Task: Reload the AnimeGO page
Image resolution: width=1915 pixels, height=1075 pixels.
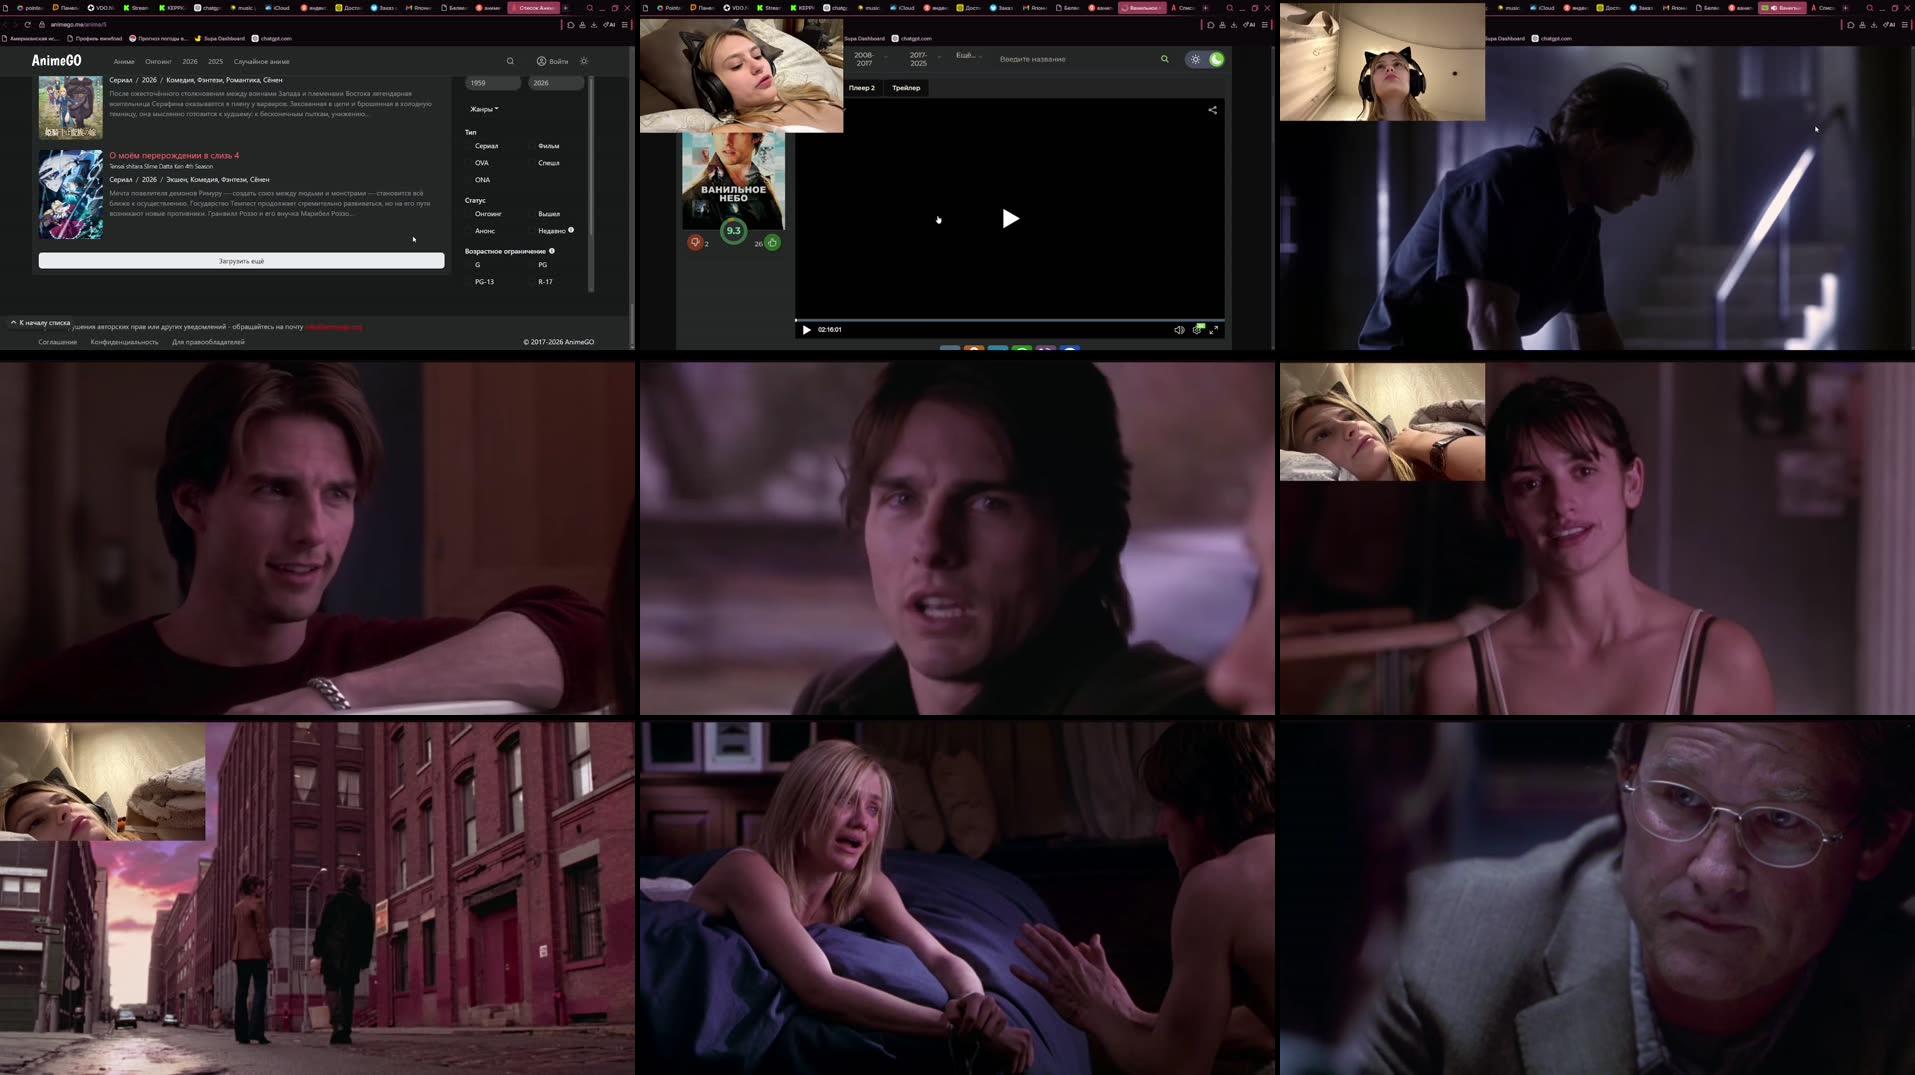Action: [x=27, y=24]
